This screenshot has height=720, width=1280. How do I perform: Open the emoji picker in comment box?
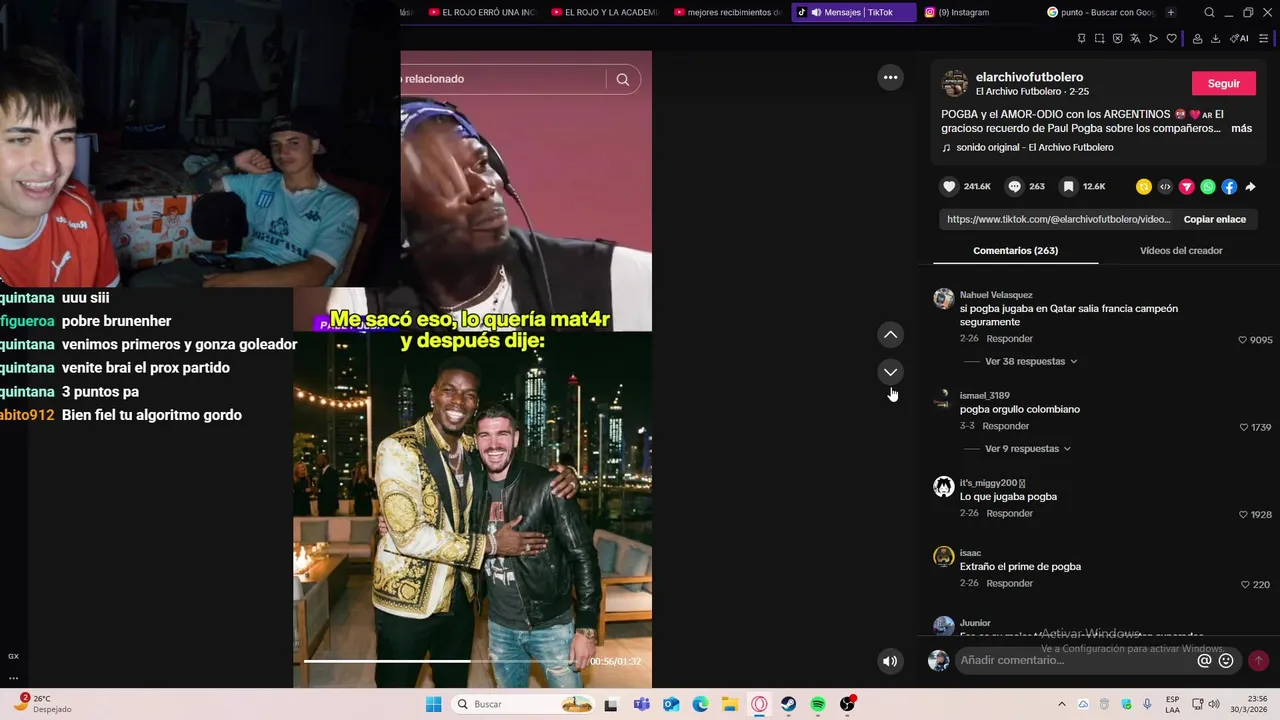1226,661
